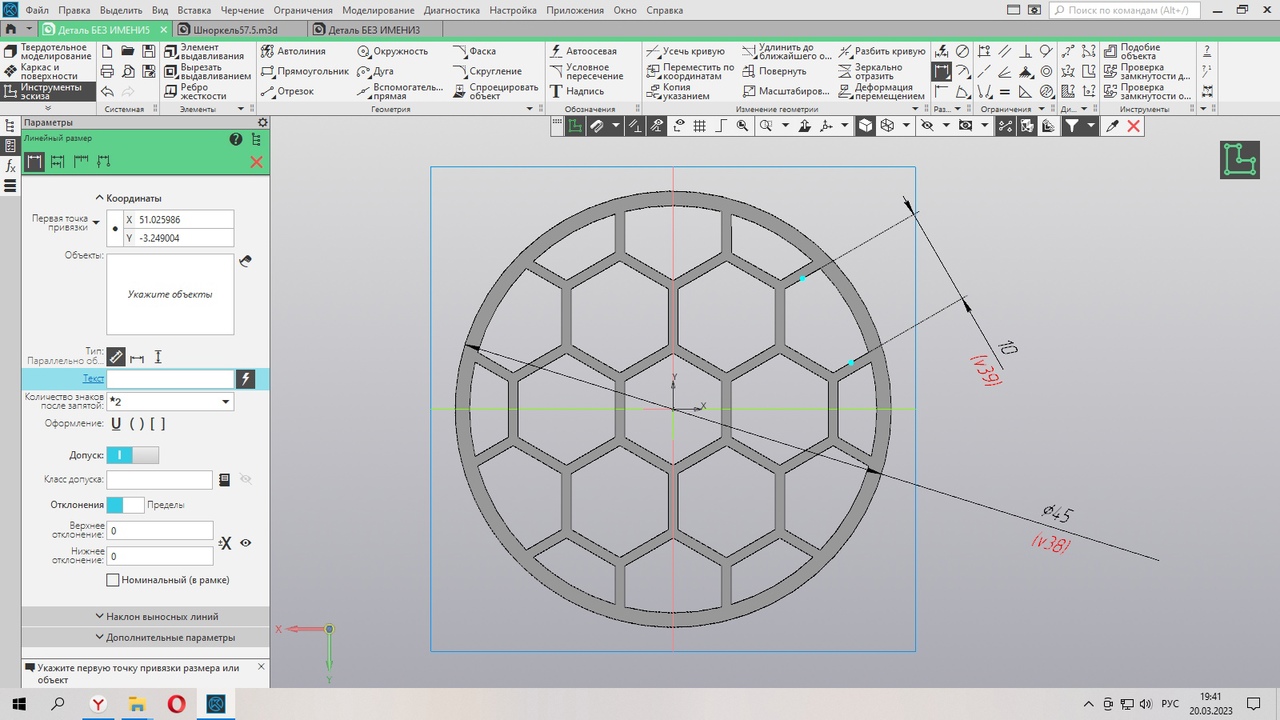
Task: Choose the Отрезок line segment tool
Action: (287, 91)
